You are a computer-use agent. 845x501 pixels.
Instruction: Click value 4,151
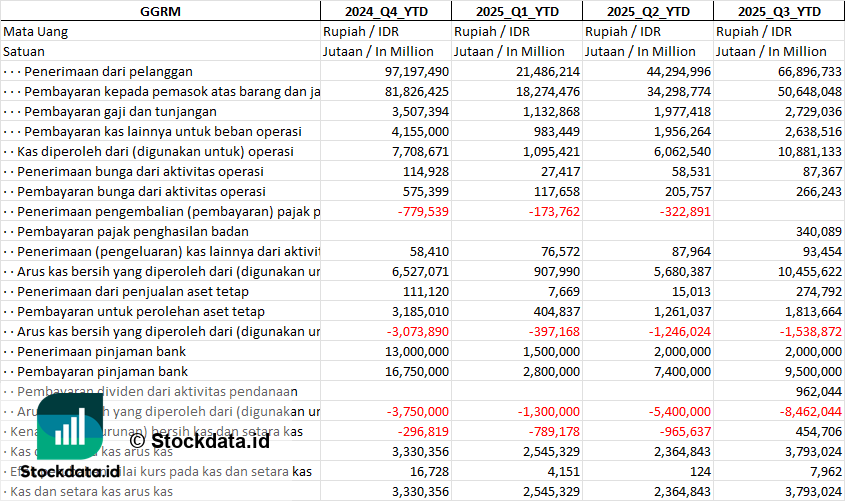point(566,471)
